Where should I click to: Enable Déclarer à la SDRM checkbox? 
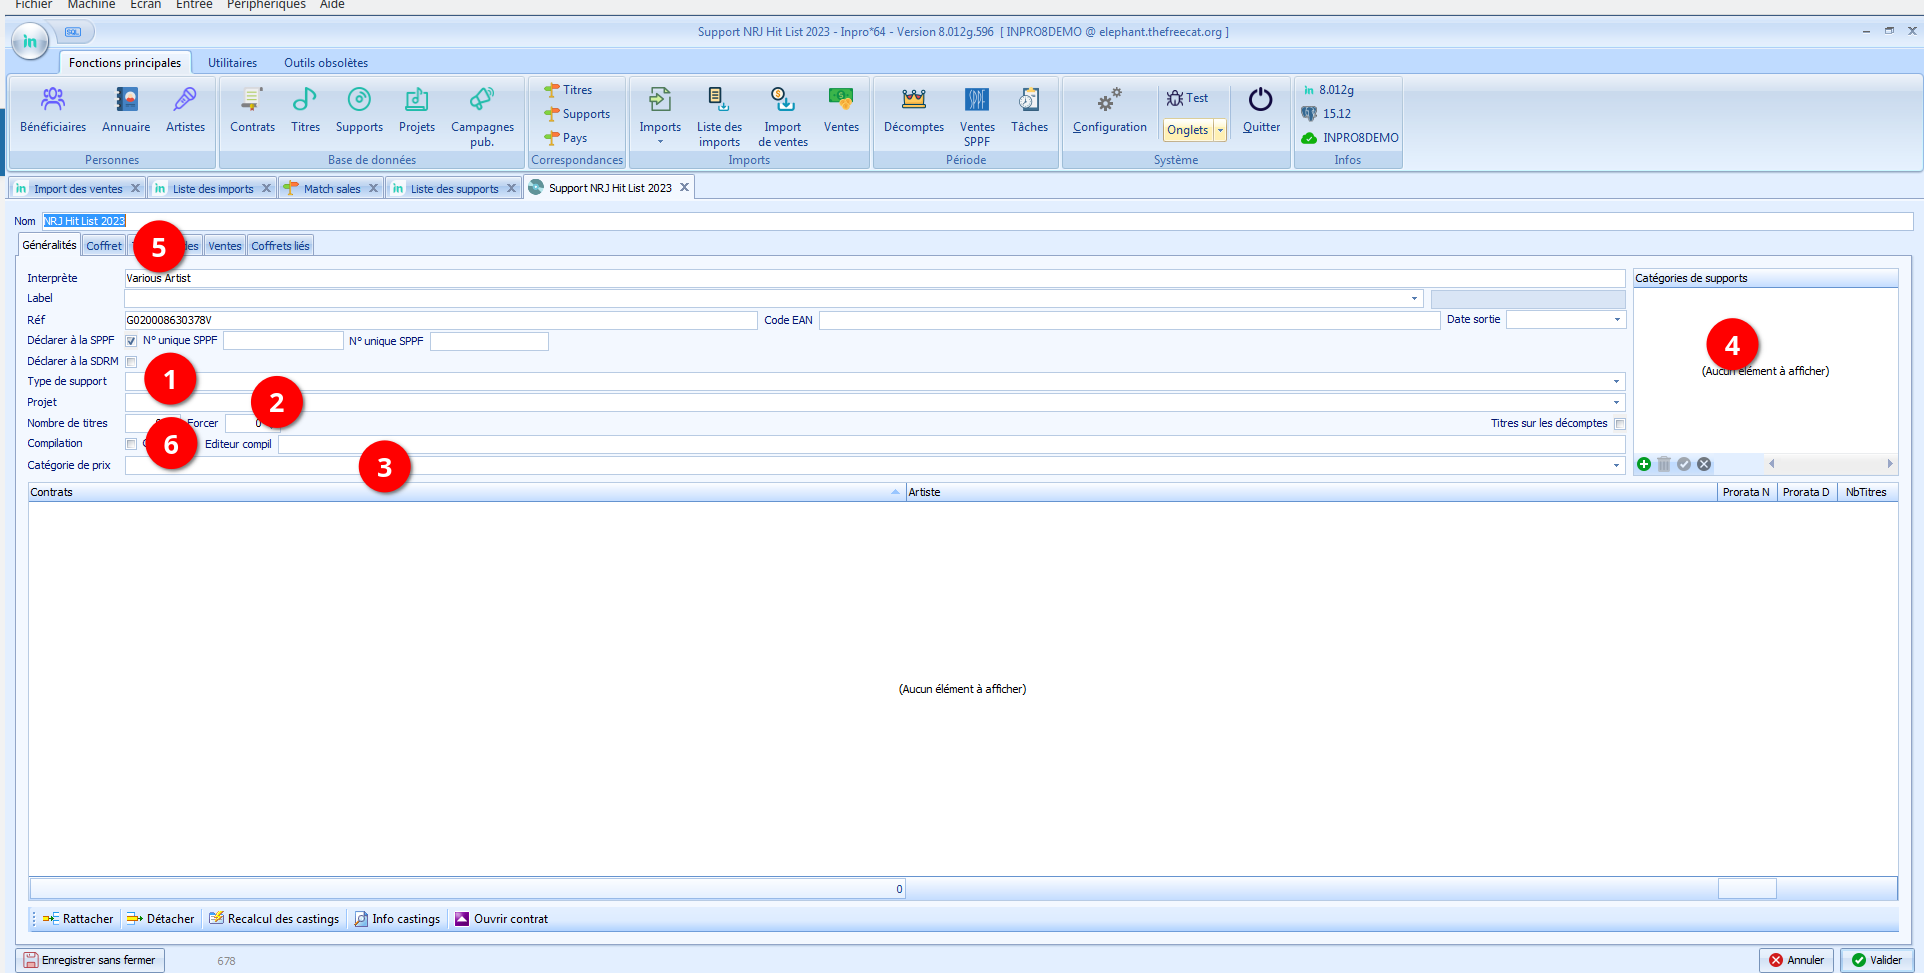click(x=131, y=362)
